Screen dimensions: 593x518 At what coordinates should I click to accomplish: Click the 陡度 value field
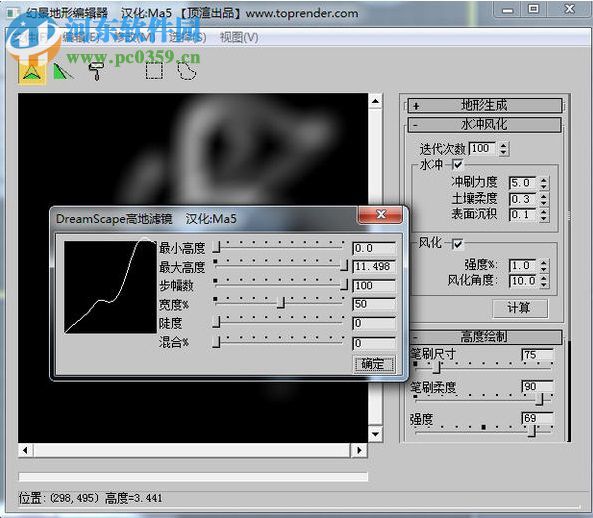[374, 323]
